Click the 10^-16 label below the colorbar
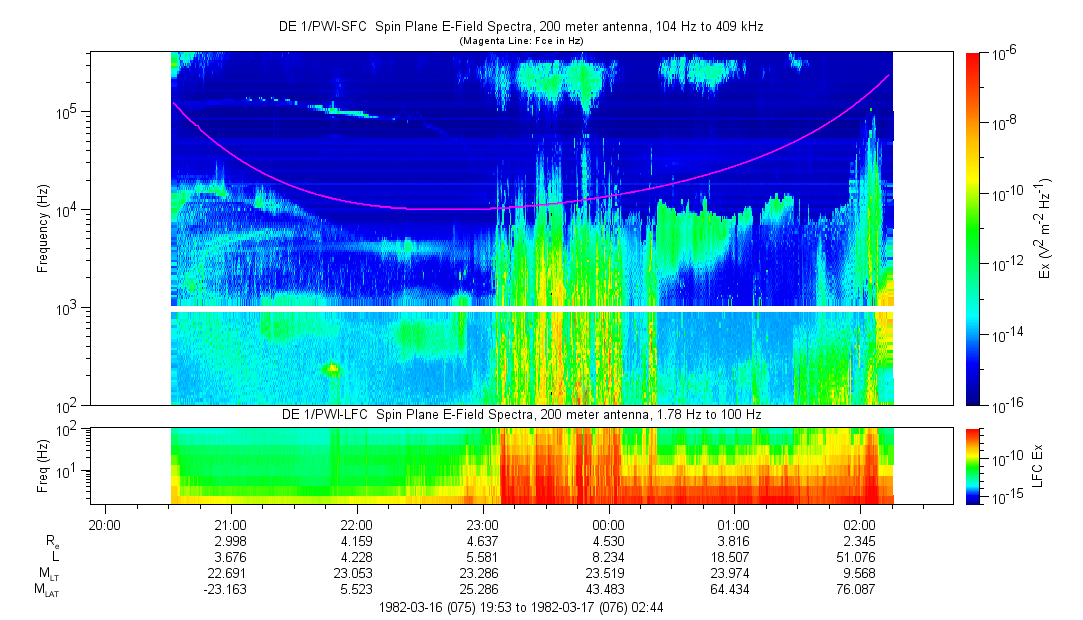This screenshot has width=1083, height=620. pyautogui.click(x=1007, y=404)
